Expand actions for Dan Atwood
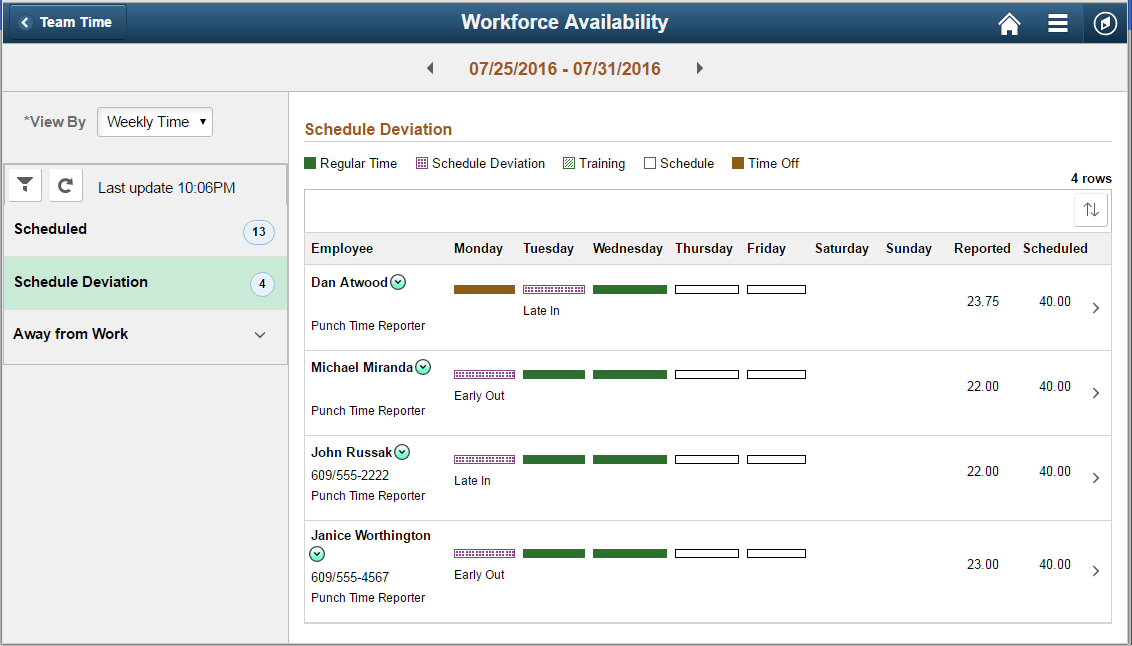The image size is (1132, 646). click(398, 282)
